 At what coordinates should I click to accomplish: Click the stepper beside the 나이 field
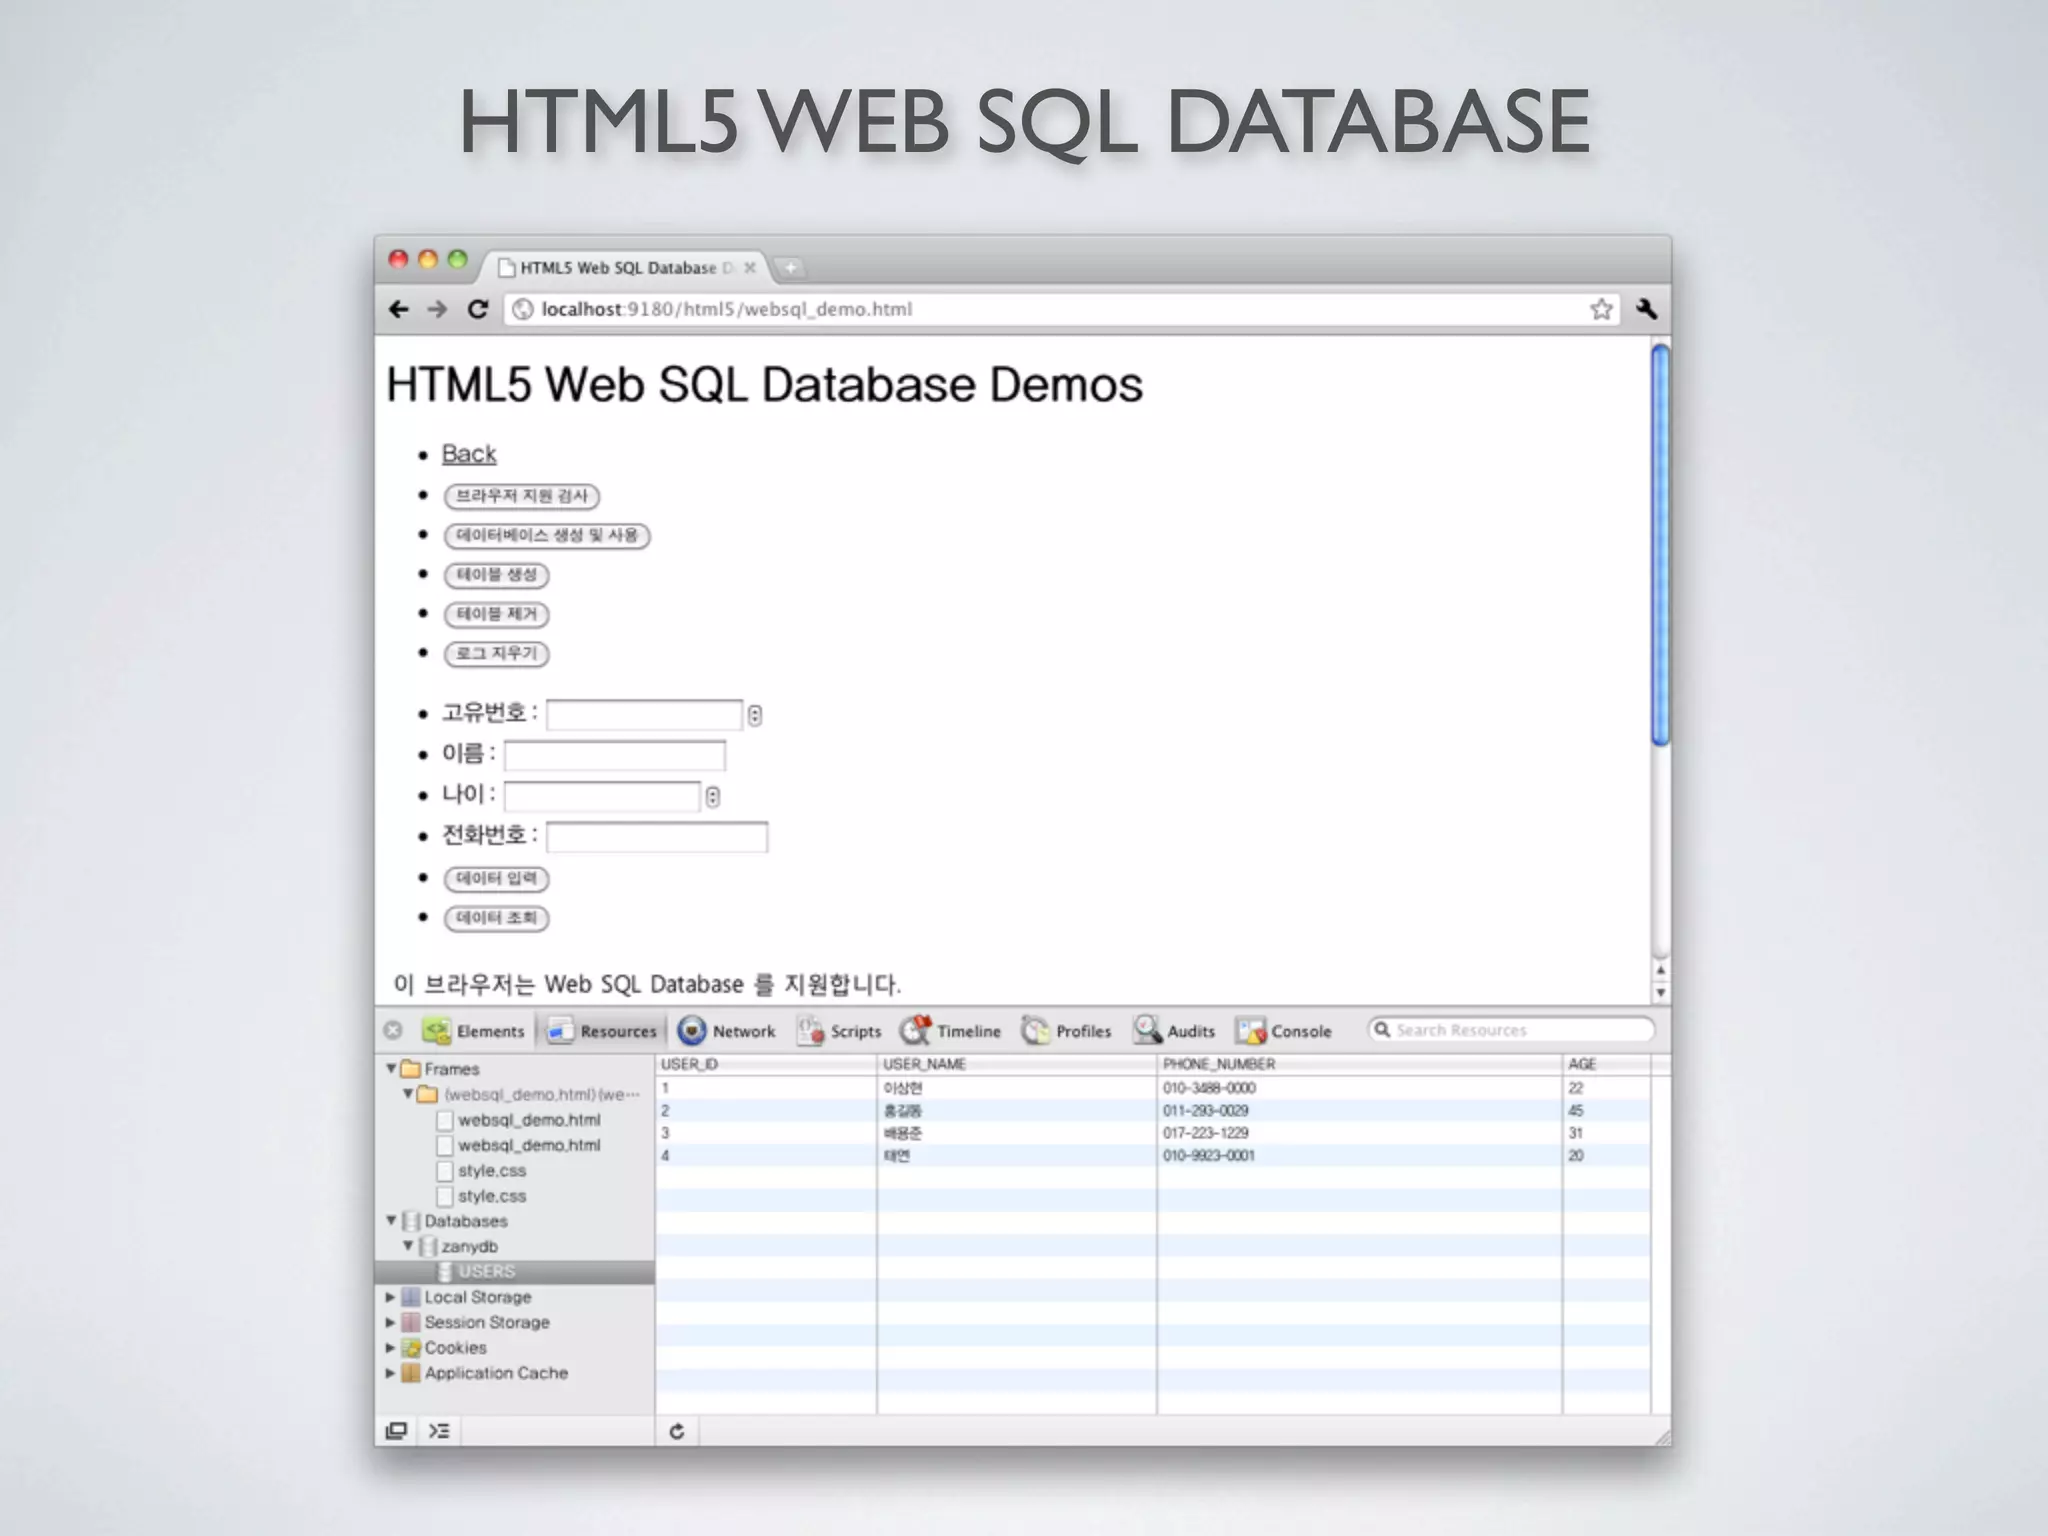(x=713, y=797)
